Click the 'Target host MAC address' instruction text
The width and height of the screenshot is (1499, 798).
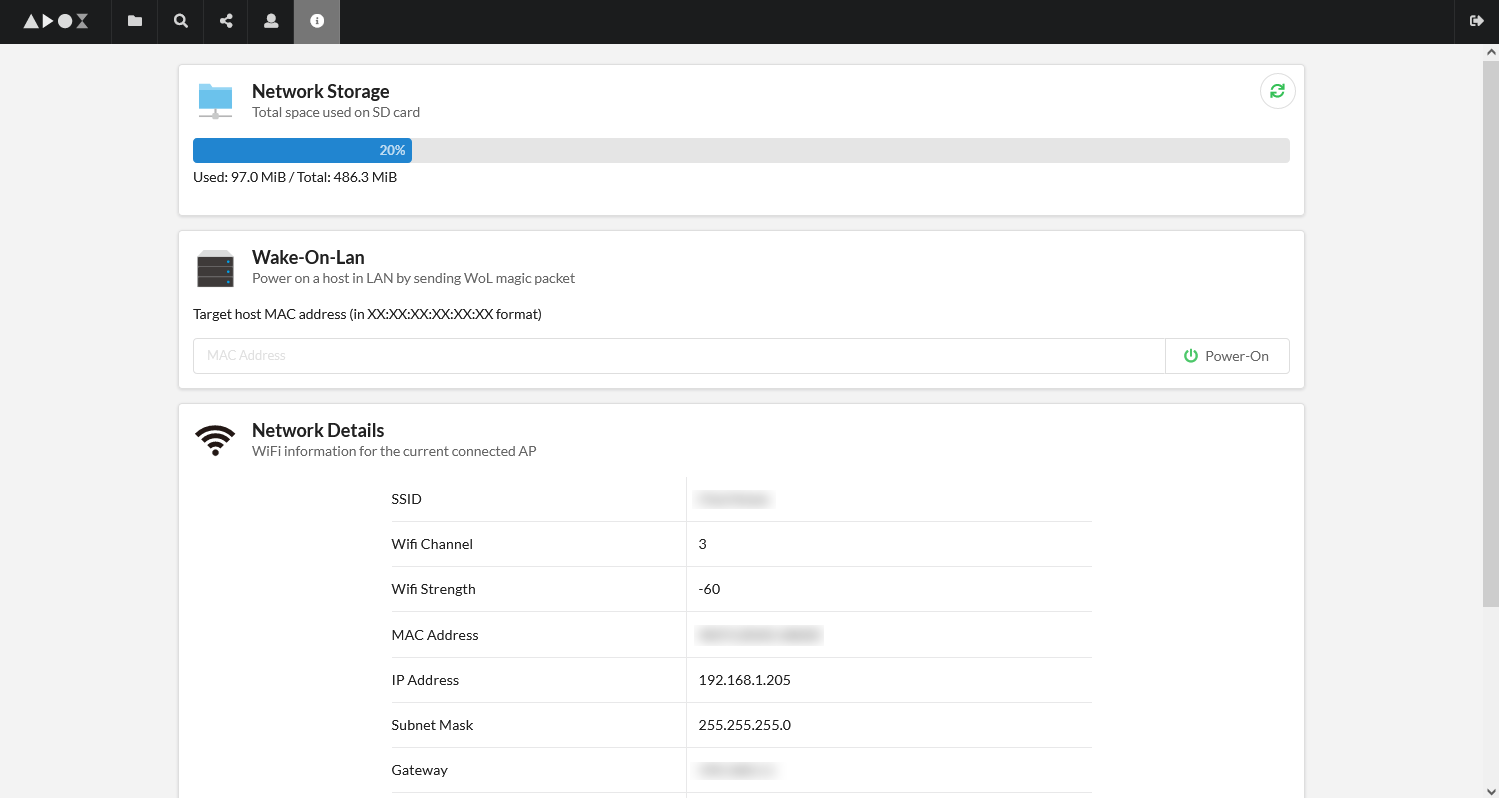click(x=367, y=314)
